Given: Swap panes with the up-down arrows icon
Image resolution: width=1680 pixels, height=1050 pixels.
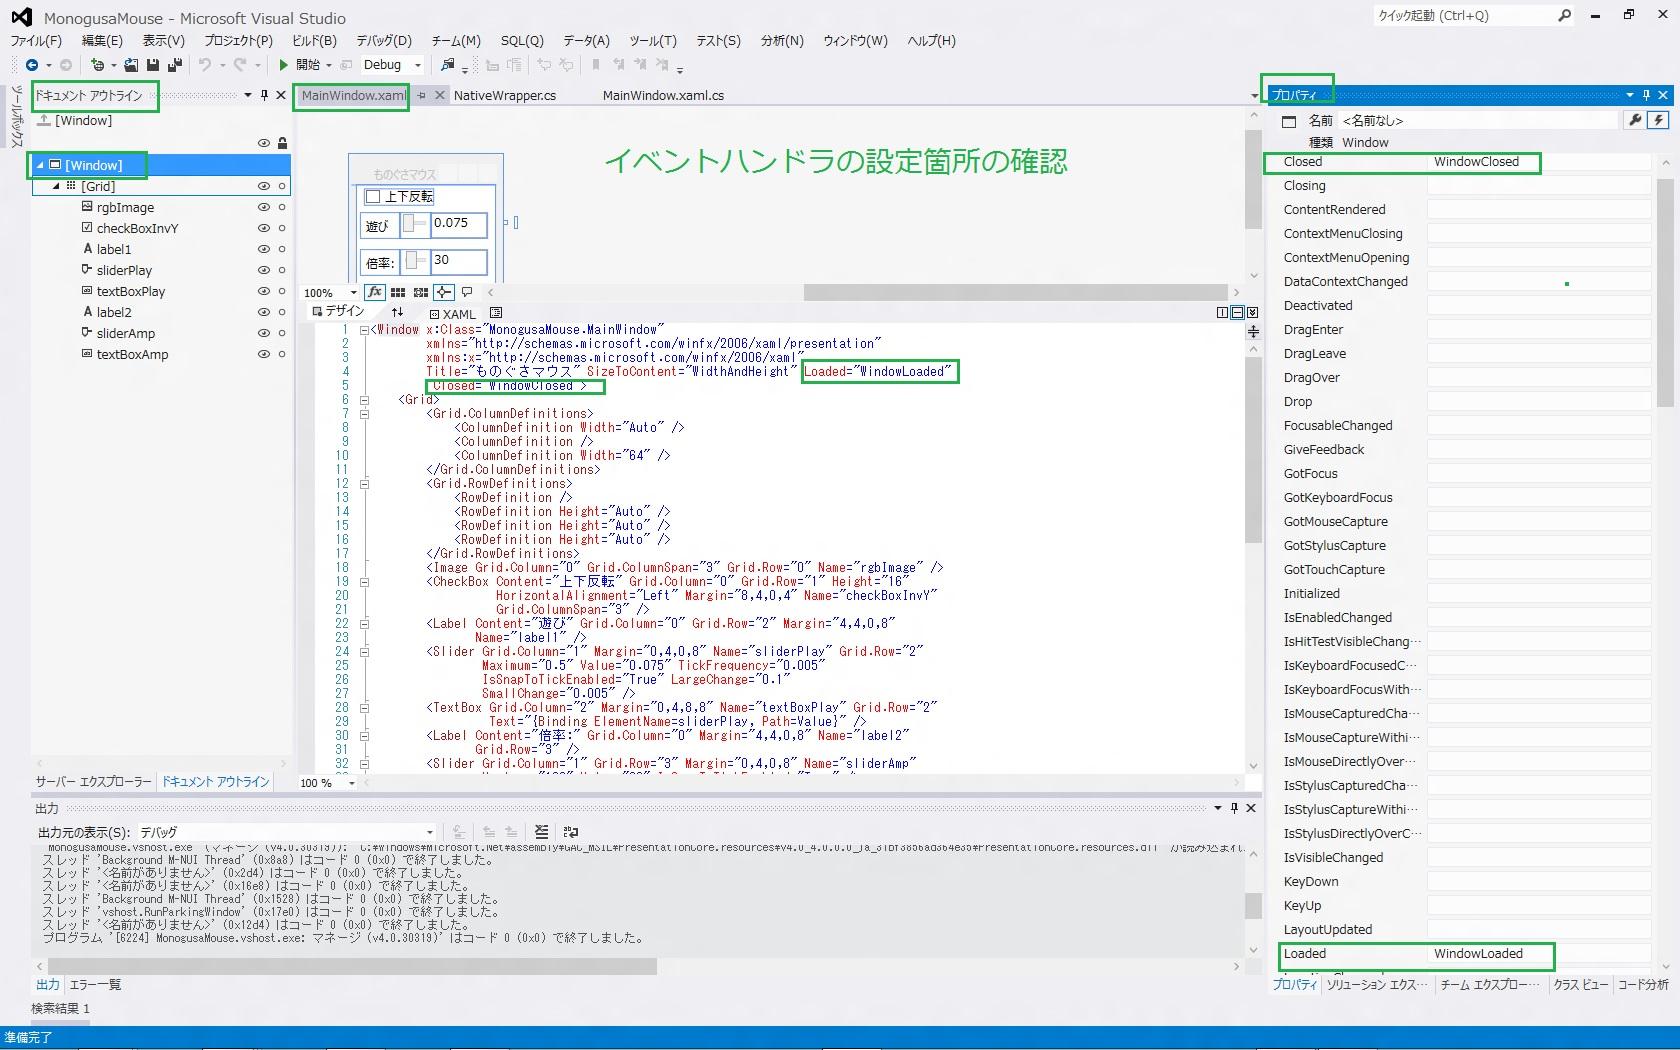Looking at the screenshot, I should tap(397, 312).
